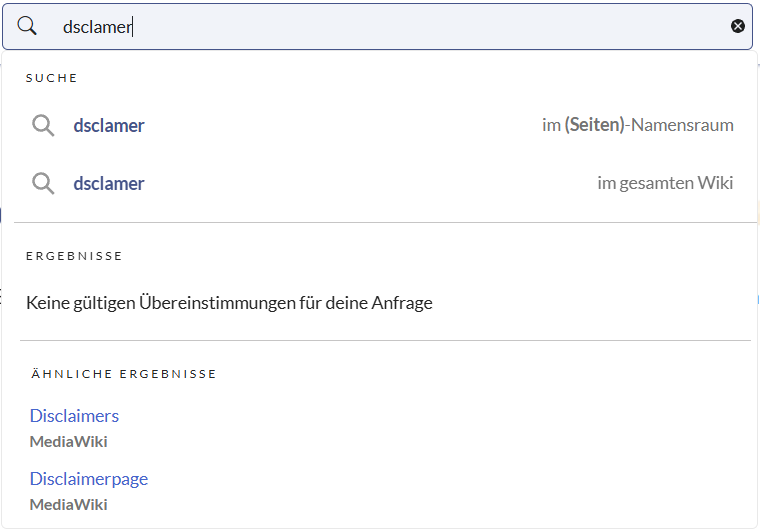Open the Disclaimerpage result link
Viewport: 760px width, 531px height.
(x=89, y=479)
